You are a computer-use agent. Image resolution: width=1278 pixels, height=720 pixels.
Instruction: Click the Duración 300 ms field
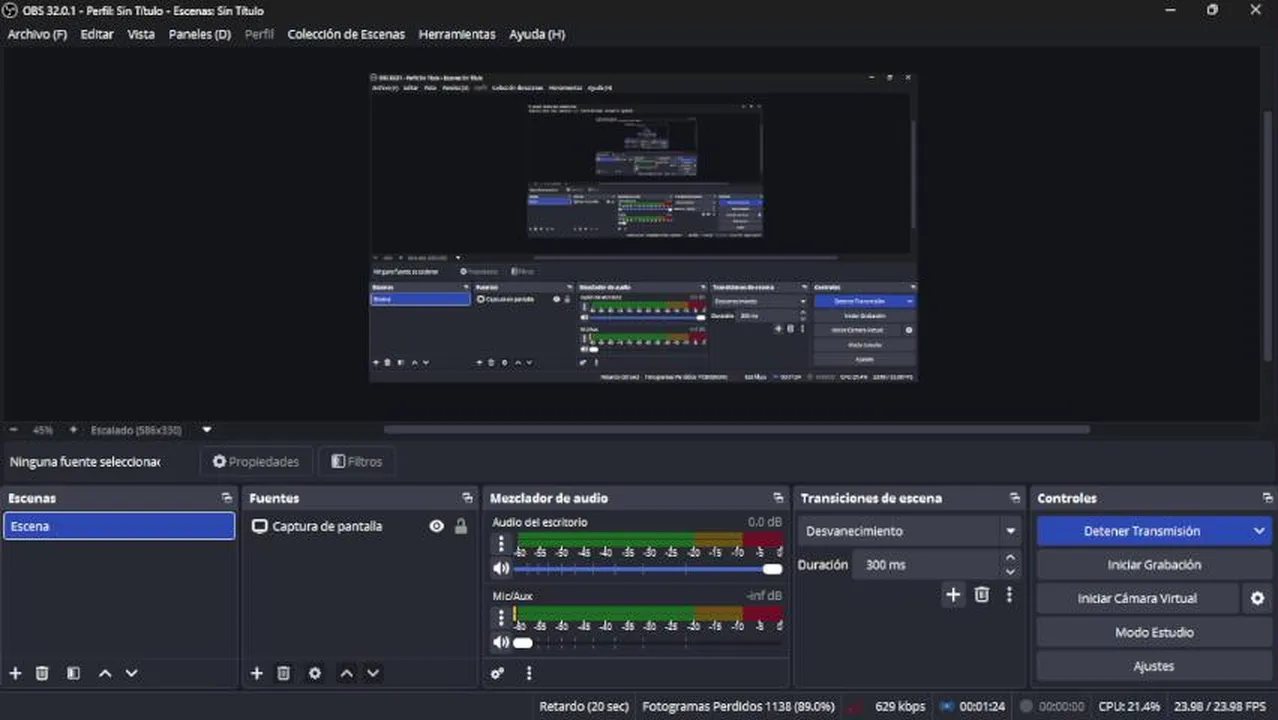click(925, 565)
